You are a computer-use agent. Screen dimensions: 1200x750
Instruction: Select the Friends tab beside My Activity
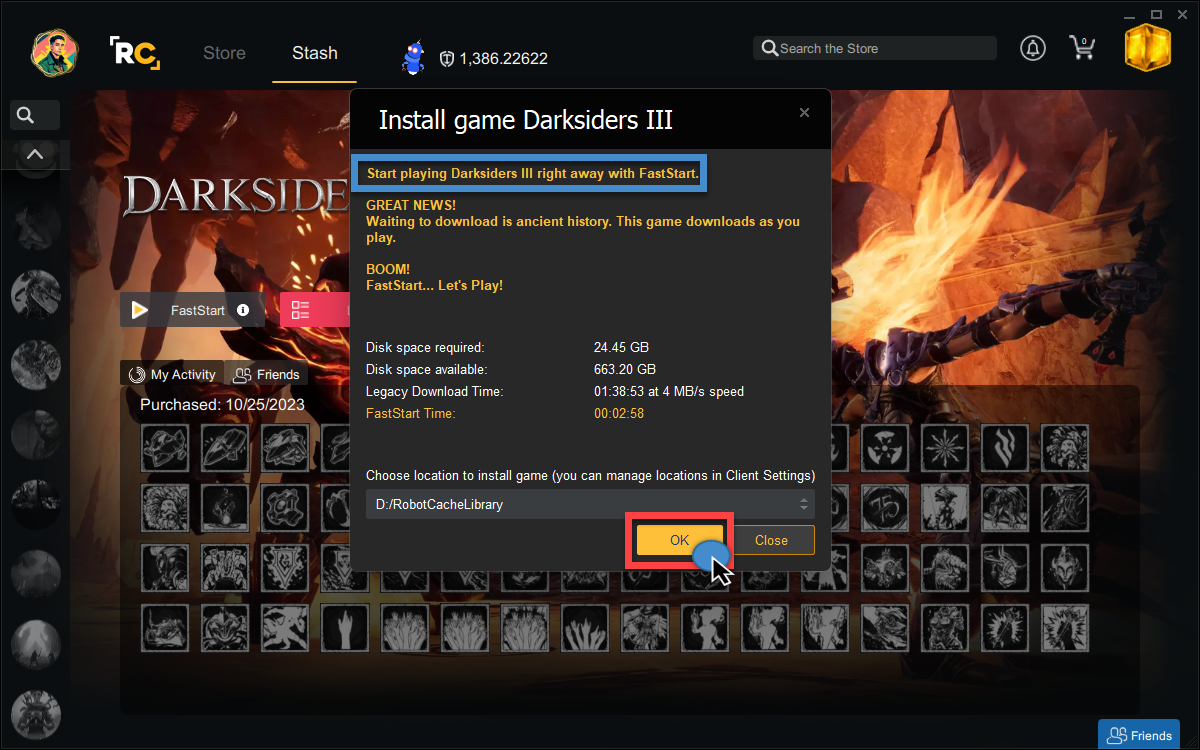tap(266, 374)
